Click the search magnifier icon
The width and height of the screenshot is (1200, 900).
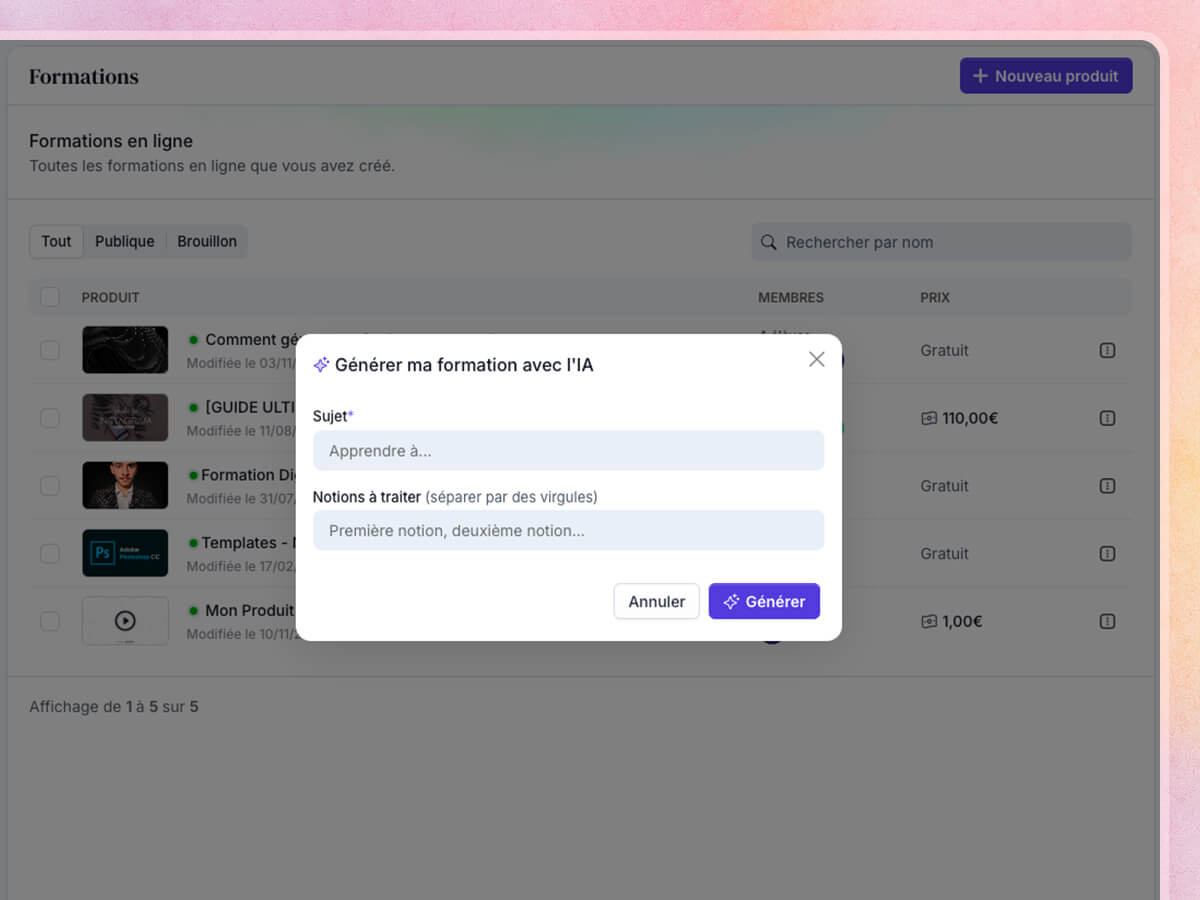pyautogui.click(x=768, y=242)
